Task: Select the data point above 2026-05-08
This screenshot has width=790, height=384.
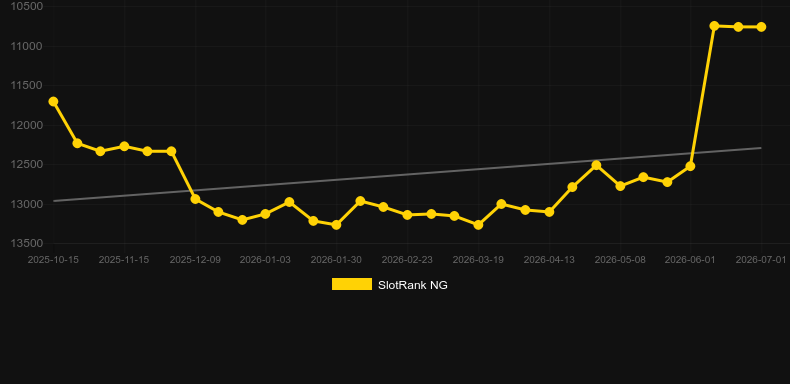Action: [x=620, y=186]
